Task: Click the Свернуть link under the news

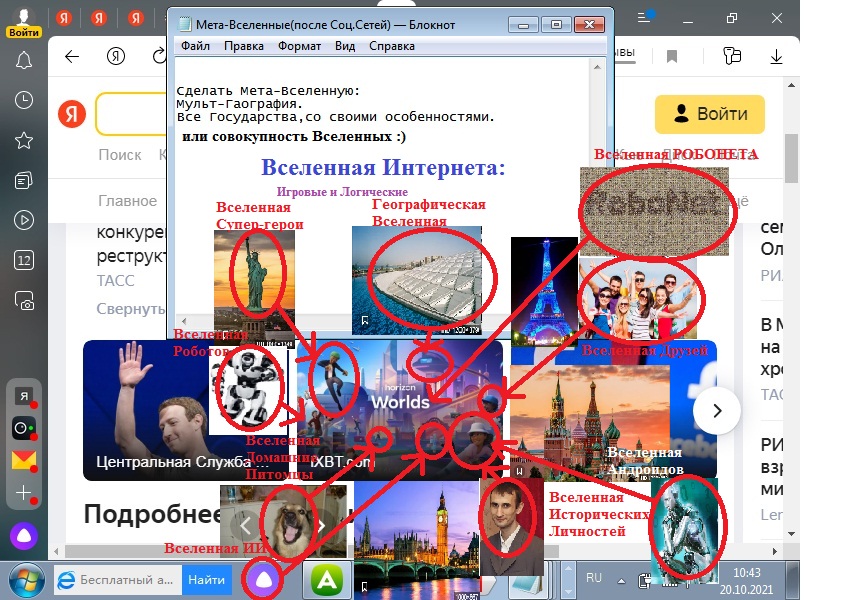Action: click(x=131, y=308)
